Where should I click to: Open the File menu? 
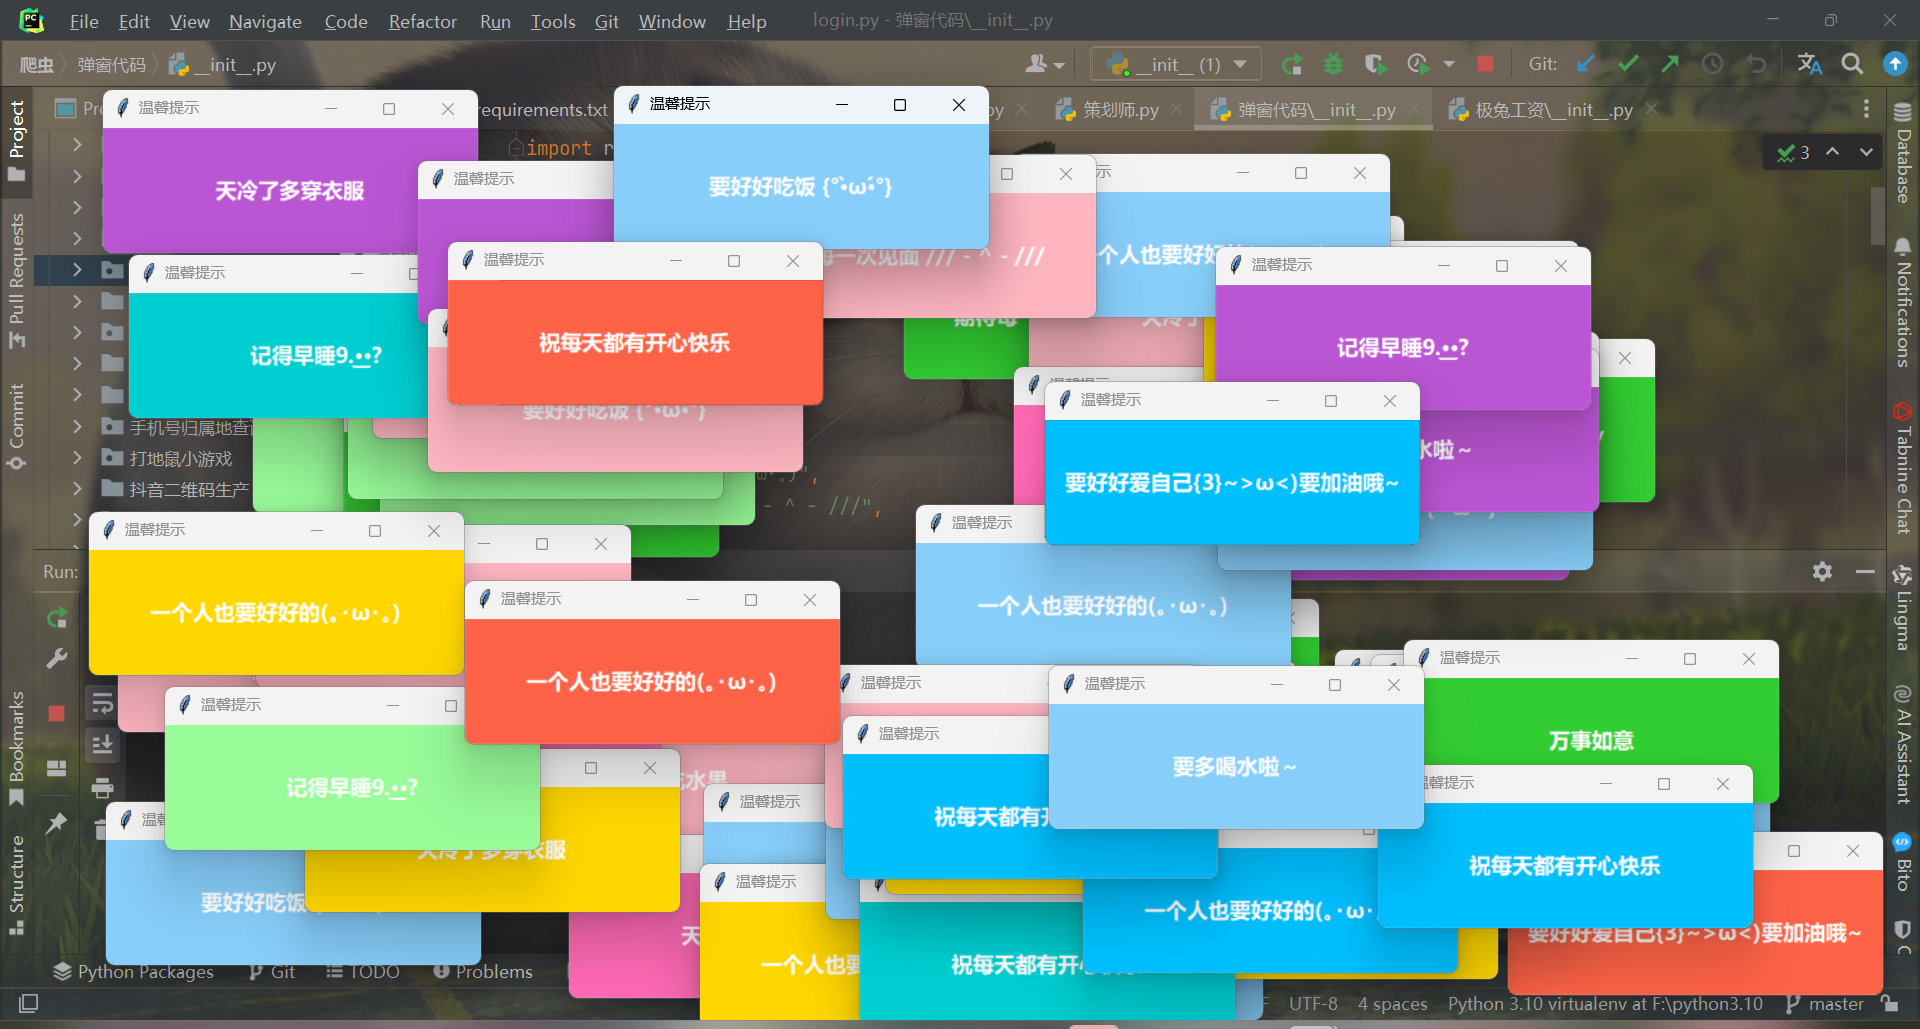[84, 21]
